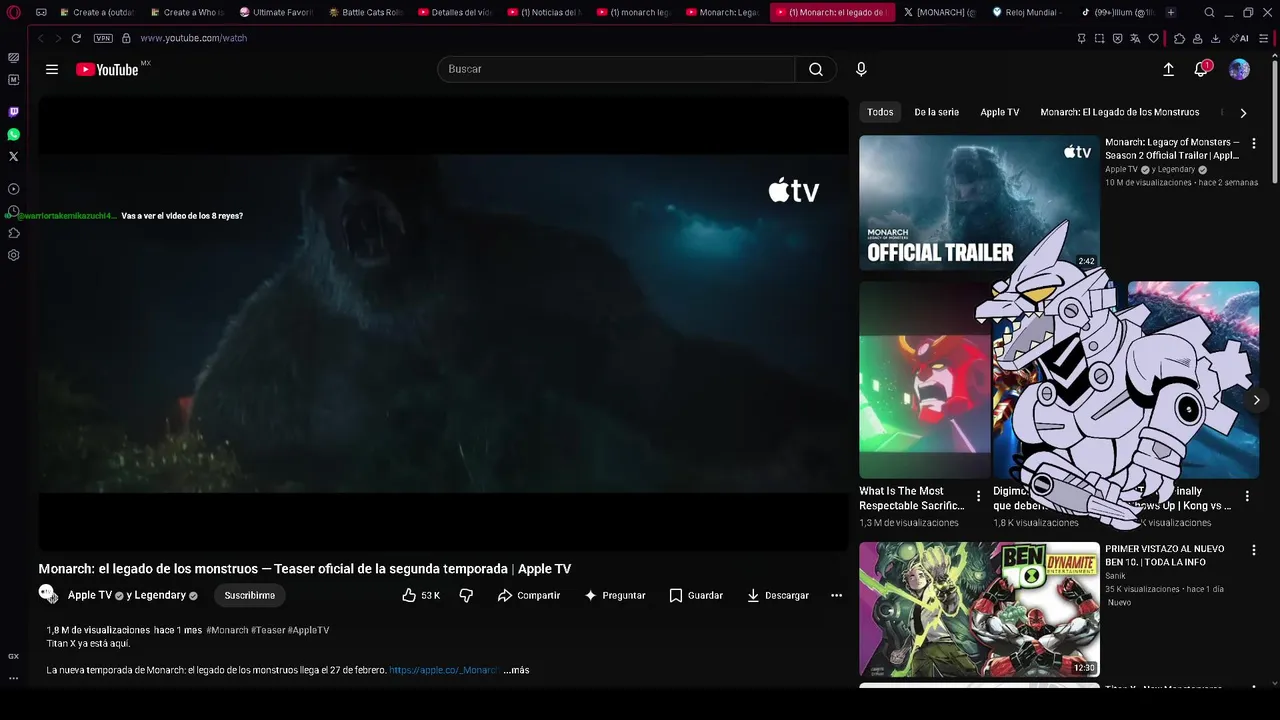Open the YouTube hamburger guide menu
The image size is (1280, 720).
(x=52, y=69)
